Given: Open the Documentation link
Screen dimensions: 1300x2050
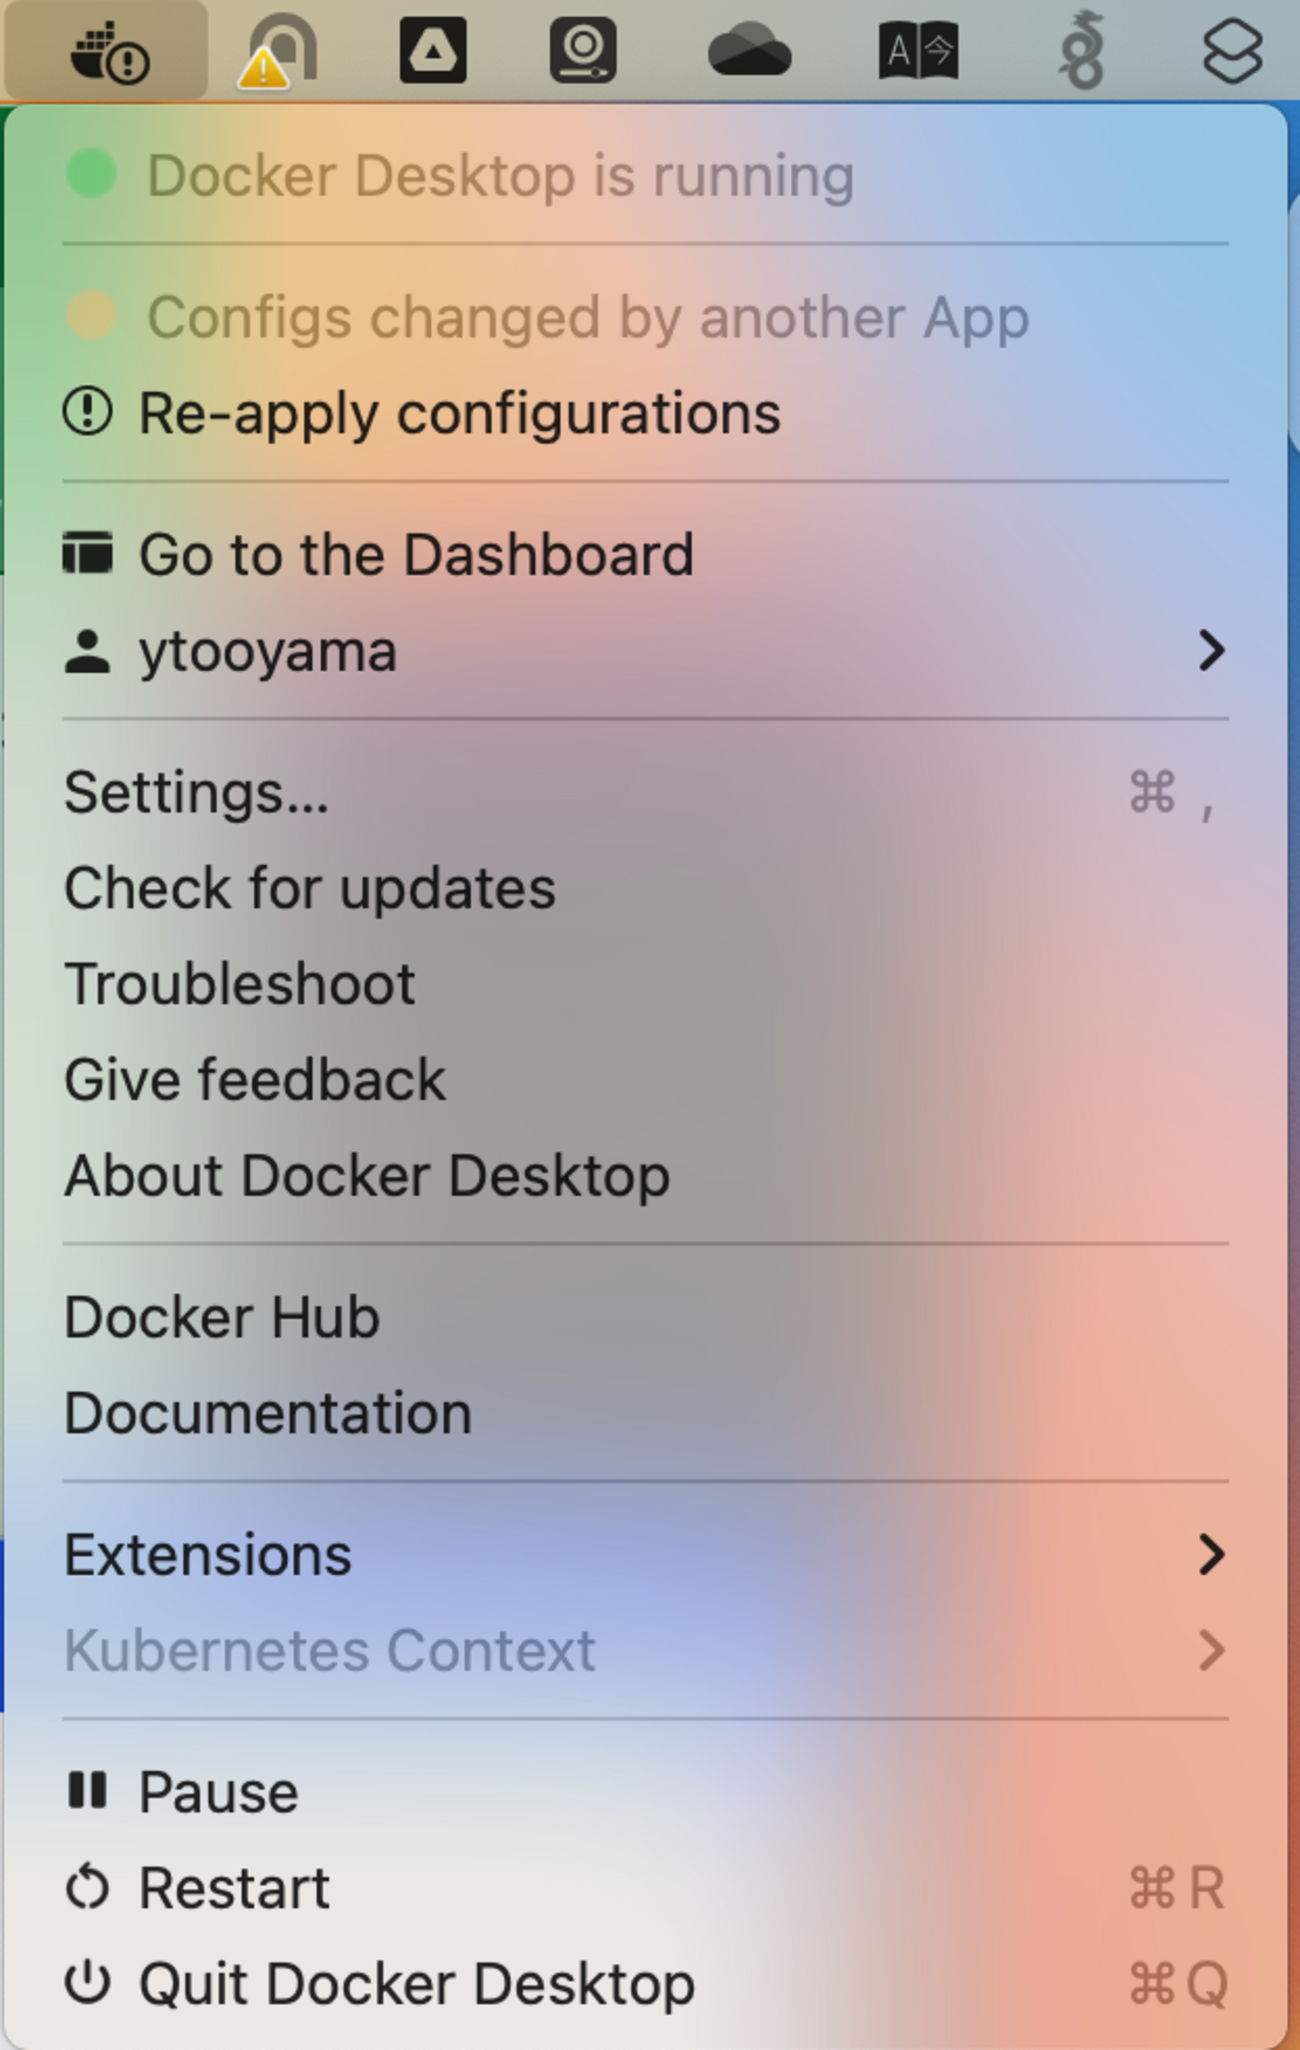Looking at the screenshot, I should pyautogui.click(x=268, y=1413).
